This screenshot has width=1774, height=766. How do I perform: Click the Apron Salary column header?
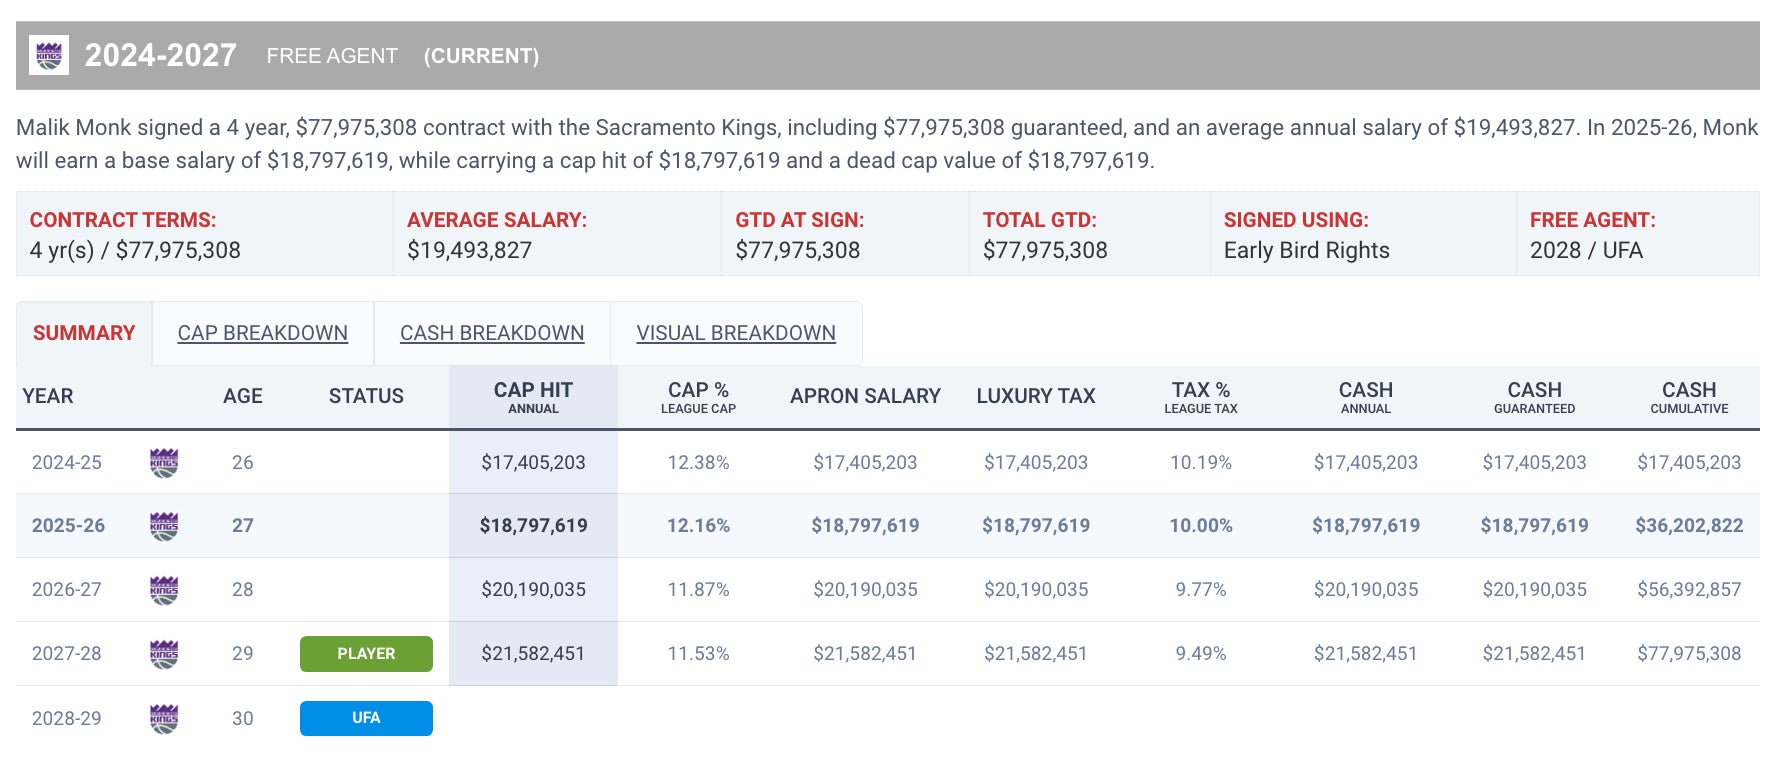click(x=865, y=397)
